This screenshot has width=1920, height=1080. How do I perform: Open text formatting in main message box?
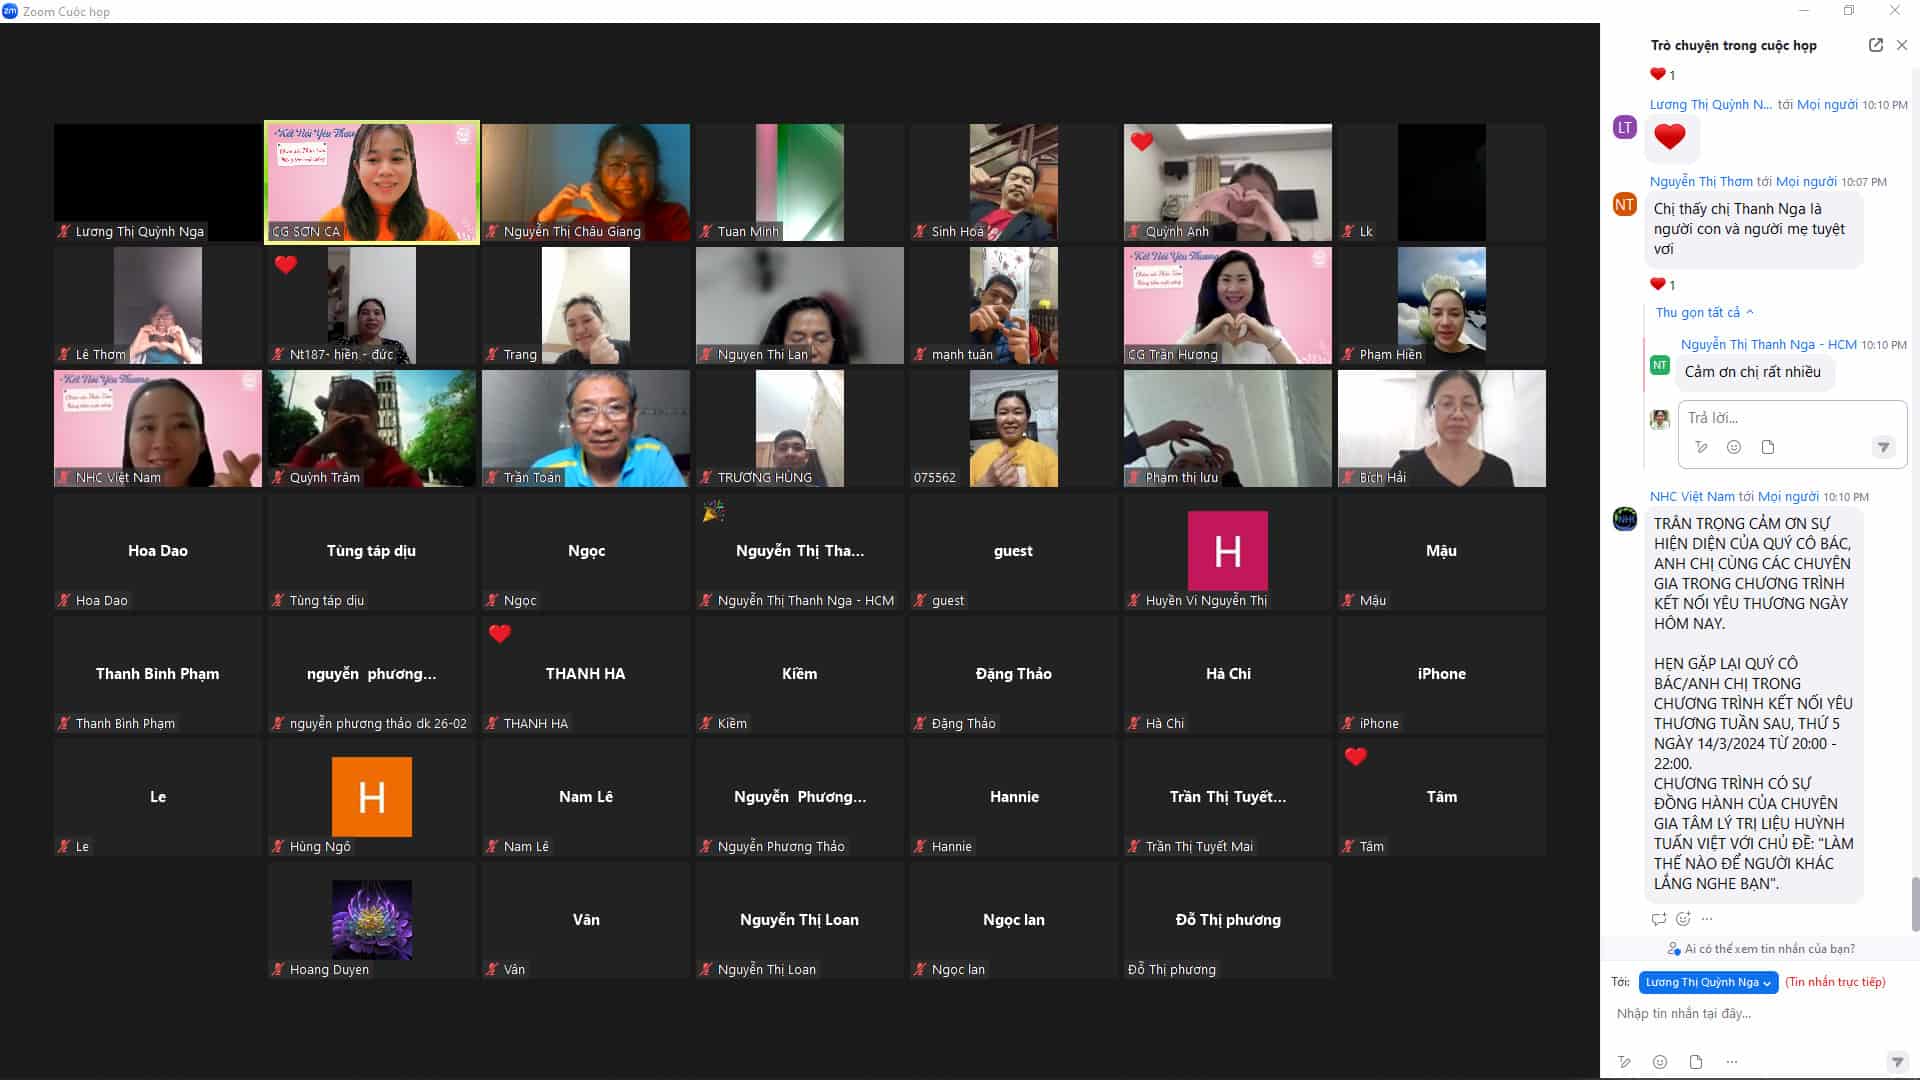(1624, 1062)
